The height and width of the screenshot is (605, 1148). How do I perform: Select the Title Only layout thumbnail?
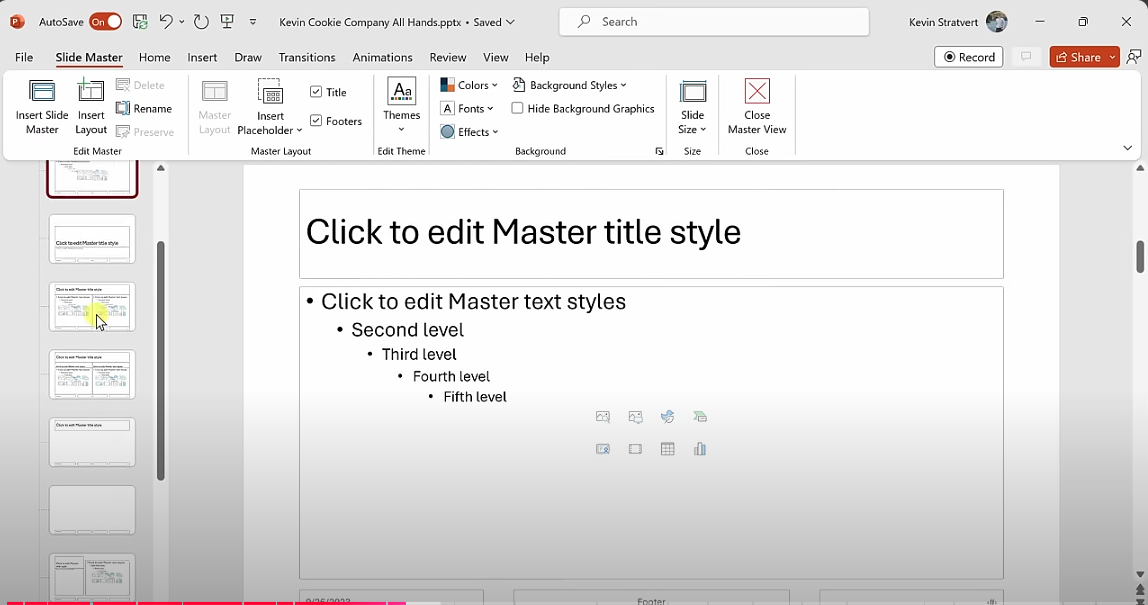(92, 442)
